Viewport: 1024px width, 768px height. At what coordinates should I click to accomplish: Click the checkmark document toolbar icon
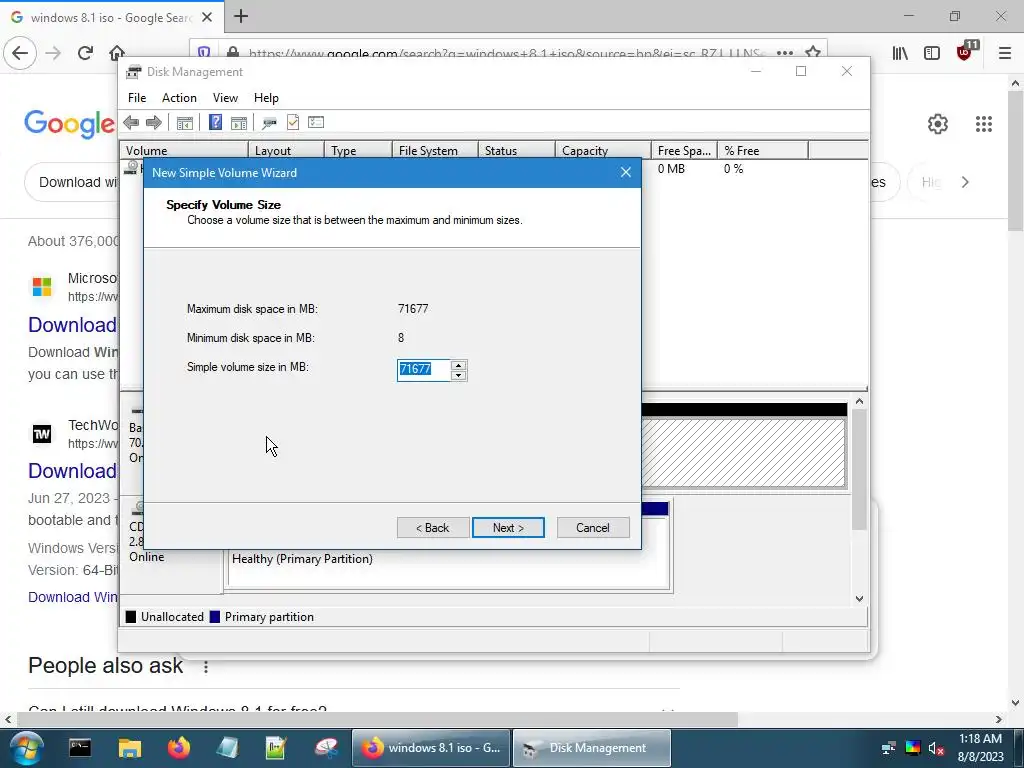click(x=293, y=122)
